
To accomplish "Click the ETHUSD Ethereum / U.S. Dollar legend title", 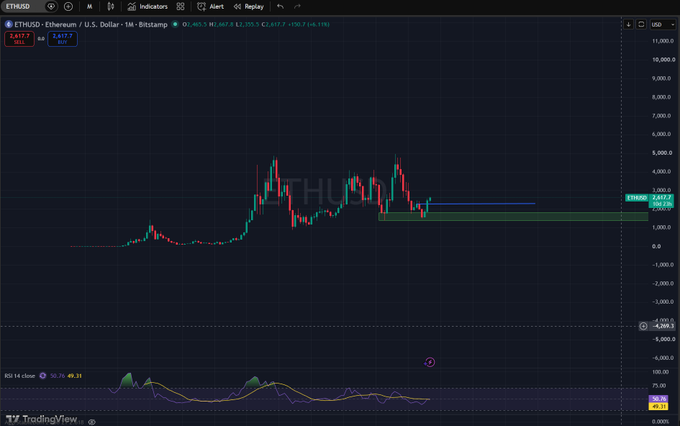I will click(91, 24).
